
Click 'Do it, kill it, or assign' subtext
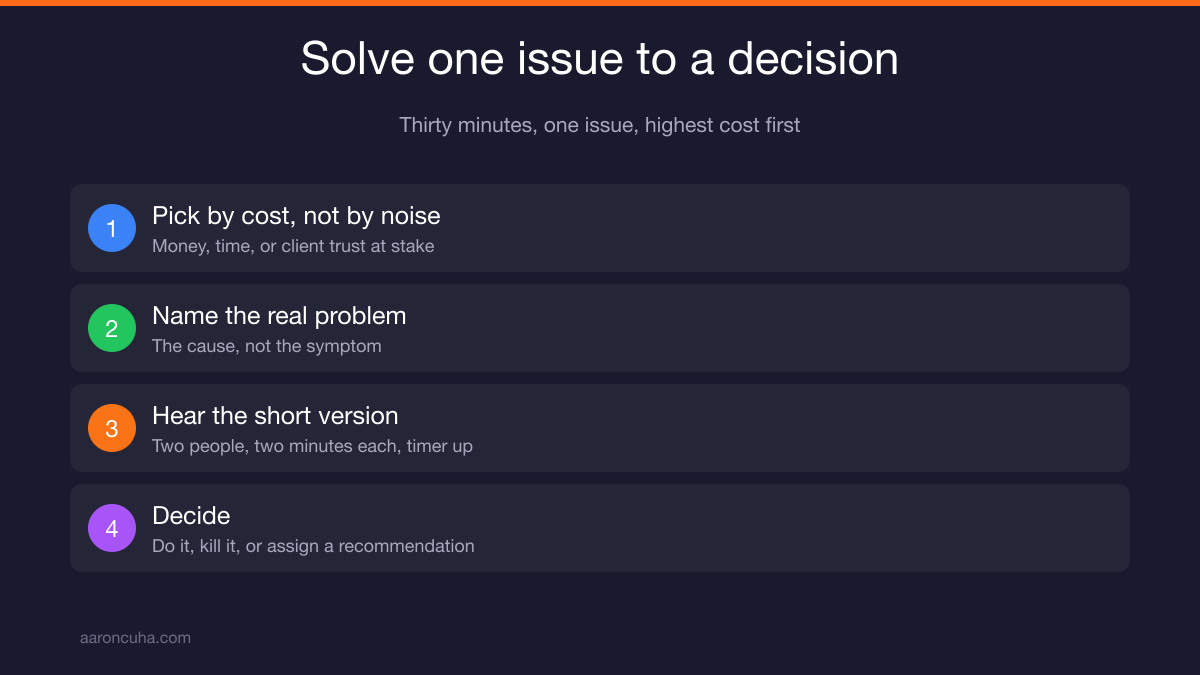point(313,546)
